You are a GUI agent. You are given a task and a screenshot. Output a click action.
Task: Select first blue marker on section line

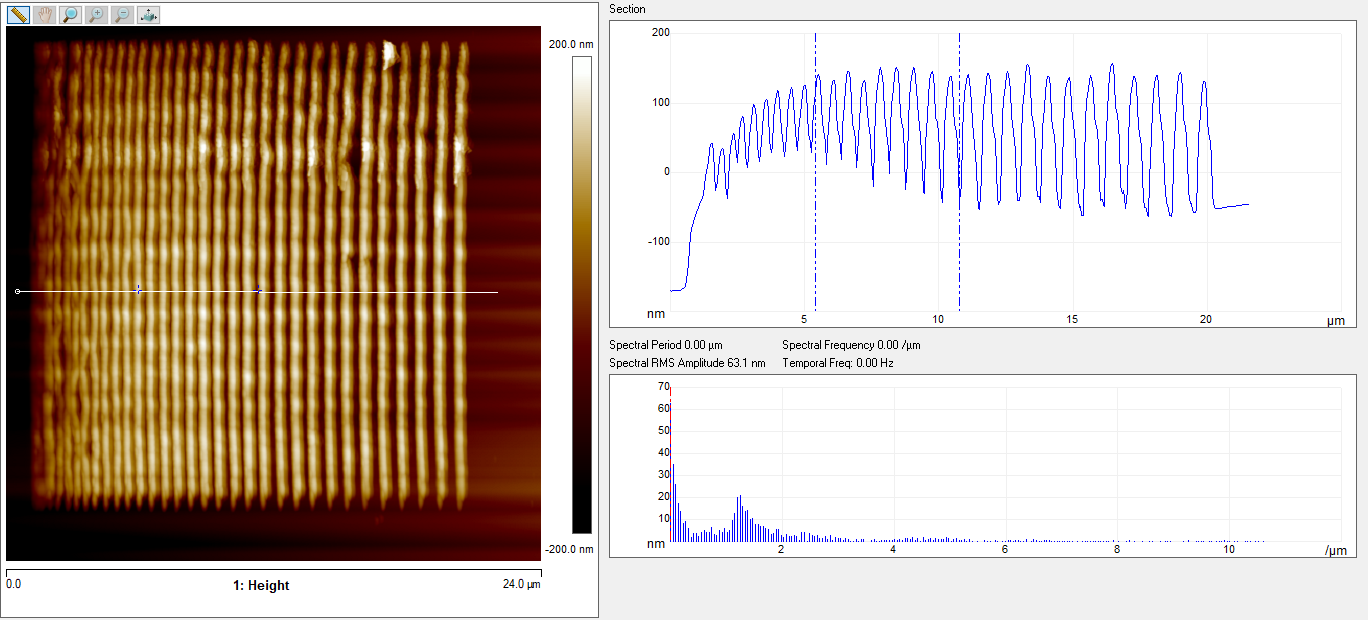(x=139, y=291)
